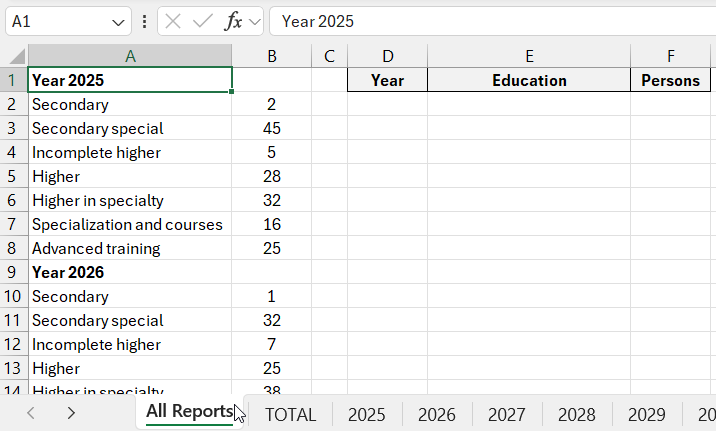The height and width of the screenshot is (431, 716).
Task: Click the Cancel X icon in formula bar
Action: 174,21
